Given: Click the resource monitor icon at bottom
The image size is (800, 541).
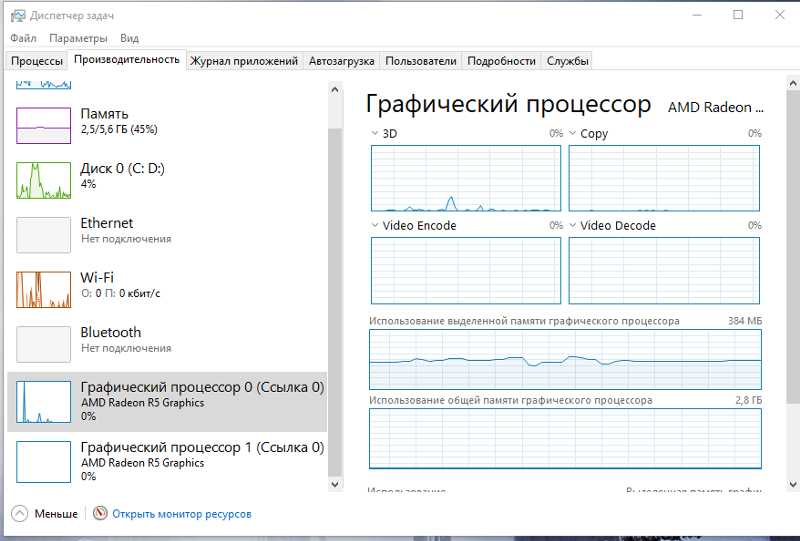Looking at the screenshot, I should (x=100, y=513).
